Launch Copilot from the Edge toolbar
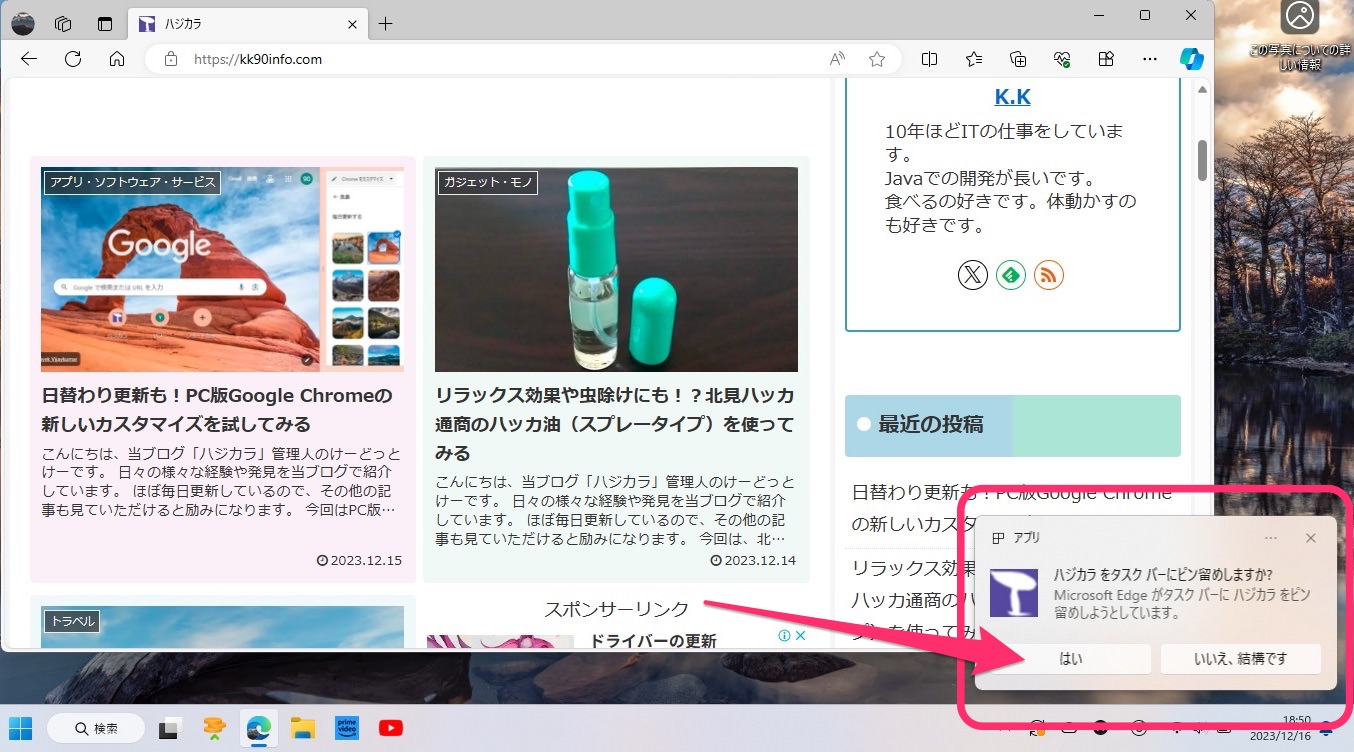This screenshot has width=1354, height=752. (1191, 59)
